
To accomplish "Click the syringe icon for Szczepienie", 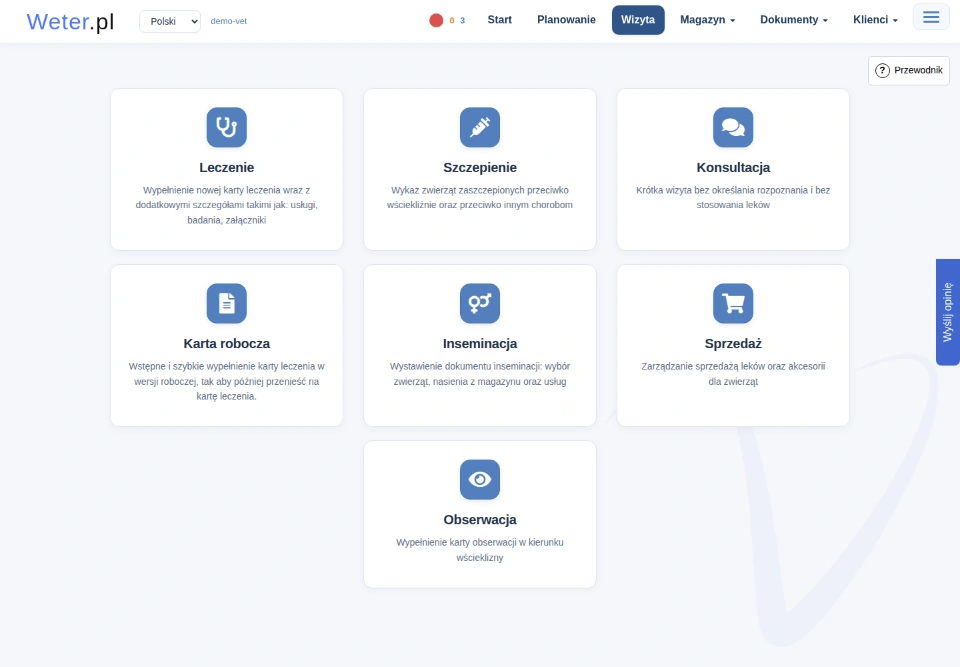I will click(480, 127).
